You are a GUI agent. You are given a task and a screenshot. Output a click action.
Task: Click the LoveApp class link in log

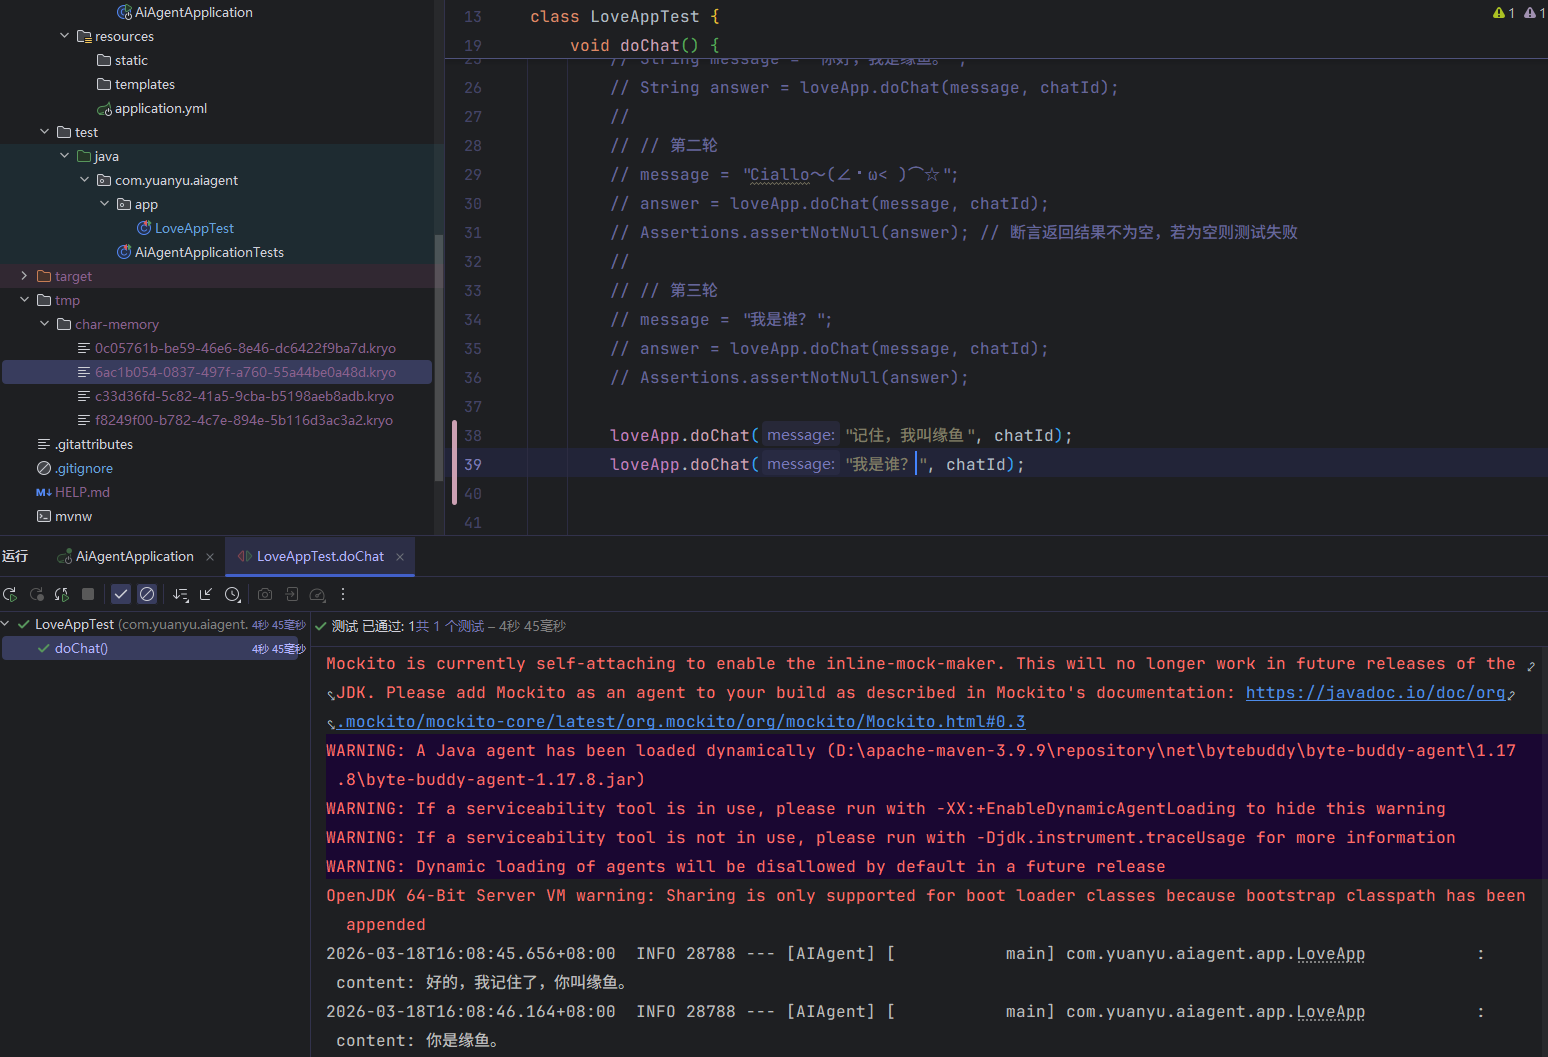pyautogui.click(x=1330, y=954)
